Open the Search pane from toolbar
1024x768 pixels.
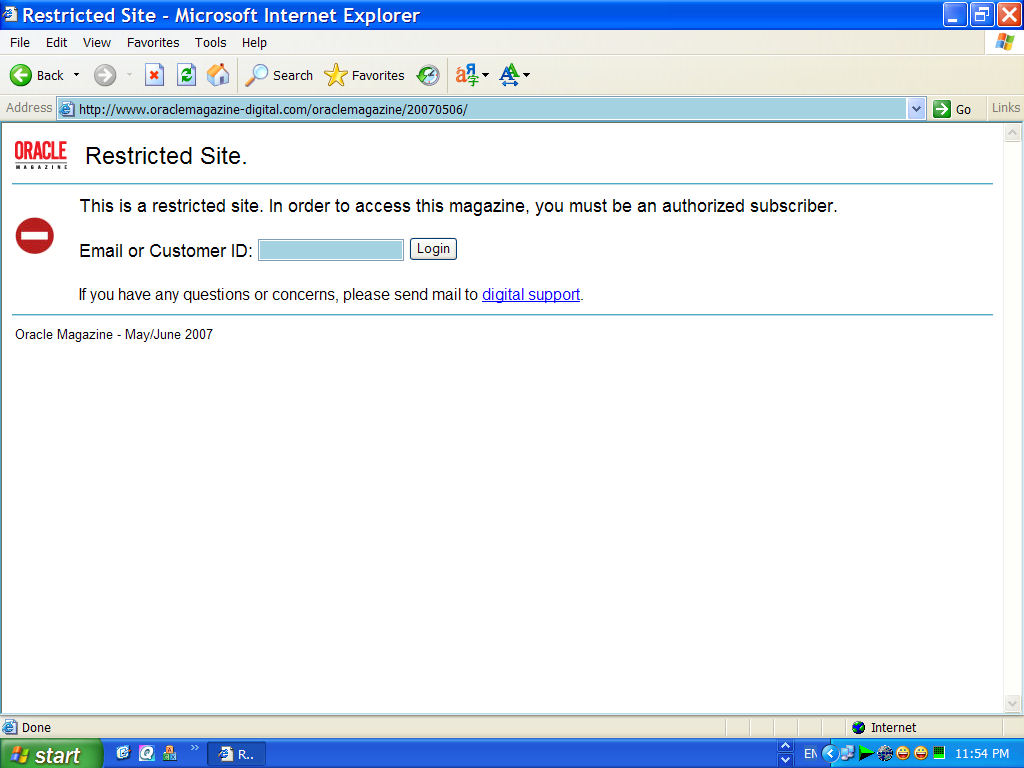tap(280, 75)
